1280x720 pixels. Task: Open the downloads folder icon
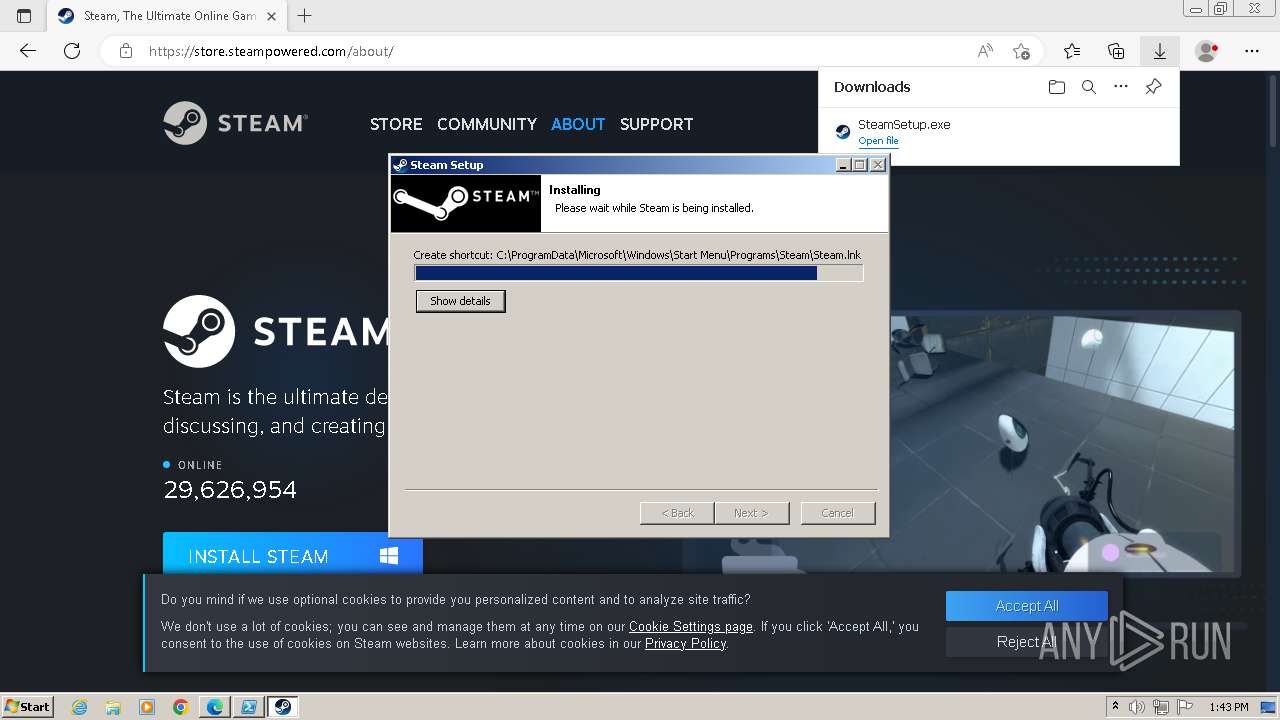tap(1057, 87)
